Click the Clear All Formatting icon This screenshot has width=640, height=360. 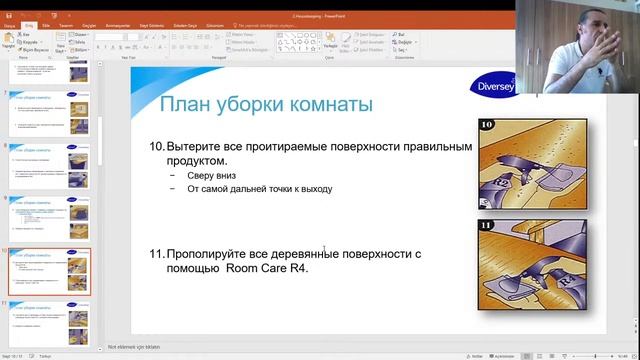point(164,37)
